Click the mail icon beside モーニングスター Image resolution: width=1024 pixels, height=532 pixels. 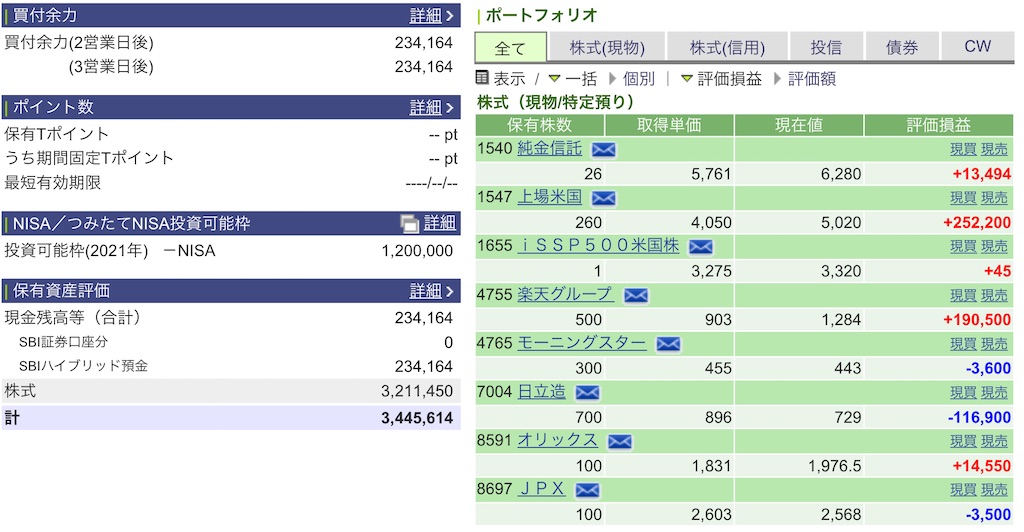pyautogui.click(x=668, y=344)
